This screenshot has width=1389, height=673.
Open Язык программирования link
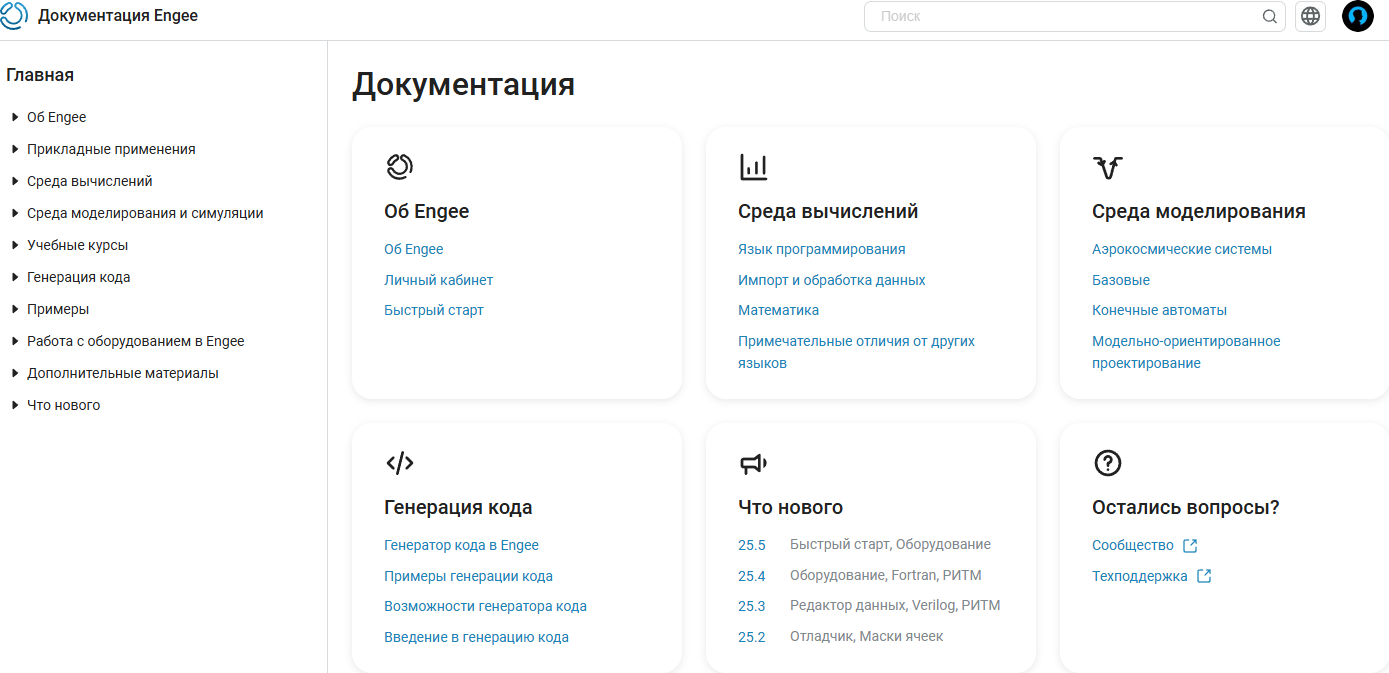coord(822,249)
